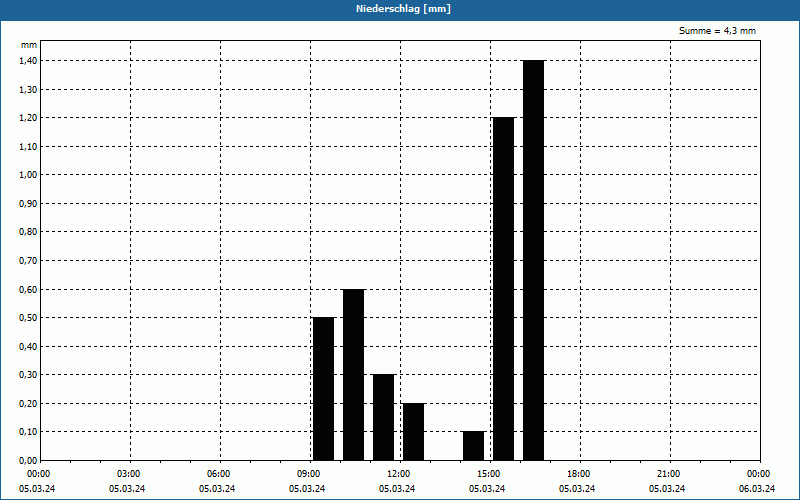Click the 21:00 time axis label
Screen dimensions: 800x500
[668, 474]
